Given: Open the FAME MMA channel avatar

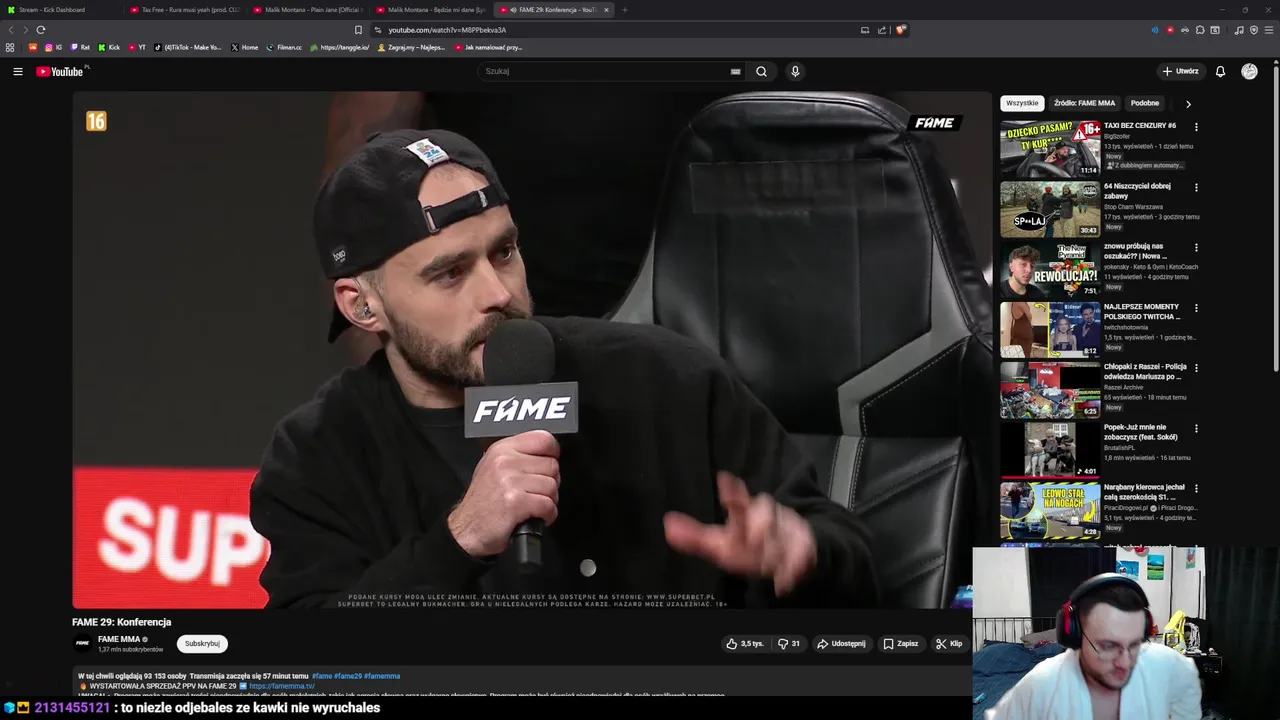Looking at the screenshot, I should pyautogui.click(x=83, y=643).
